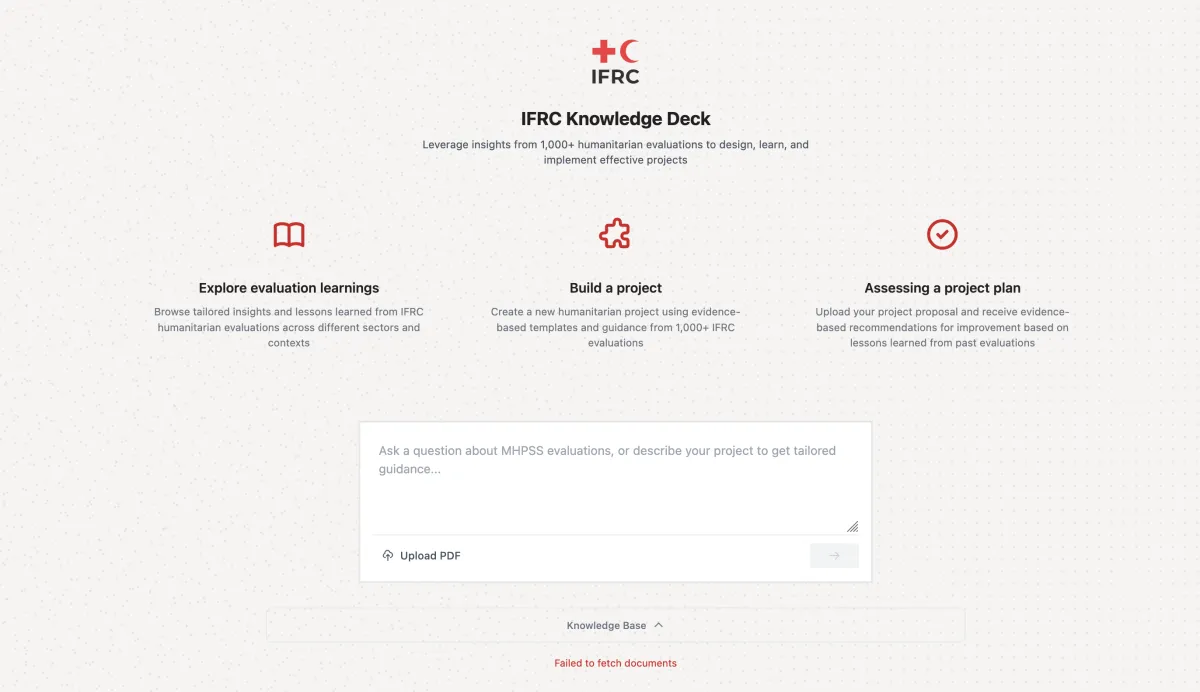Screen dimensions: 1200x692
Task: Click the puzzle piece icon
Action: click(x=615, y=235)
